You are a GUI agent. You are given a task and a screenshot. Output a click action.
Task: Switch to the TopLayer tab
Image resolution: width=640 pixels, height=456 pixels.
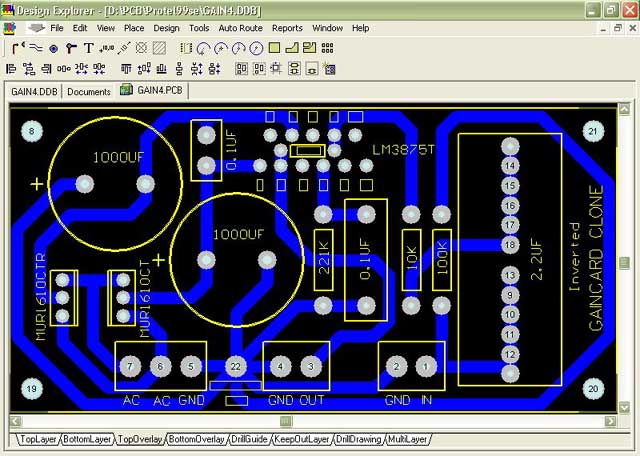(38, 439)
